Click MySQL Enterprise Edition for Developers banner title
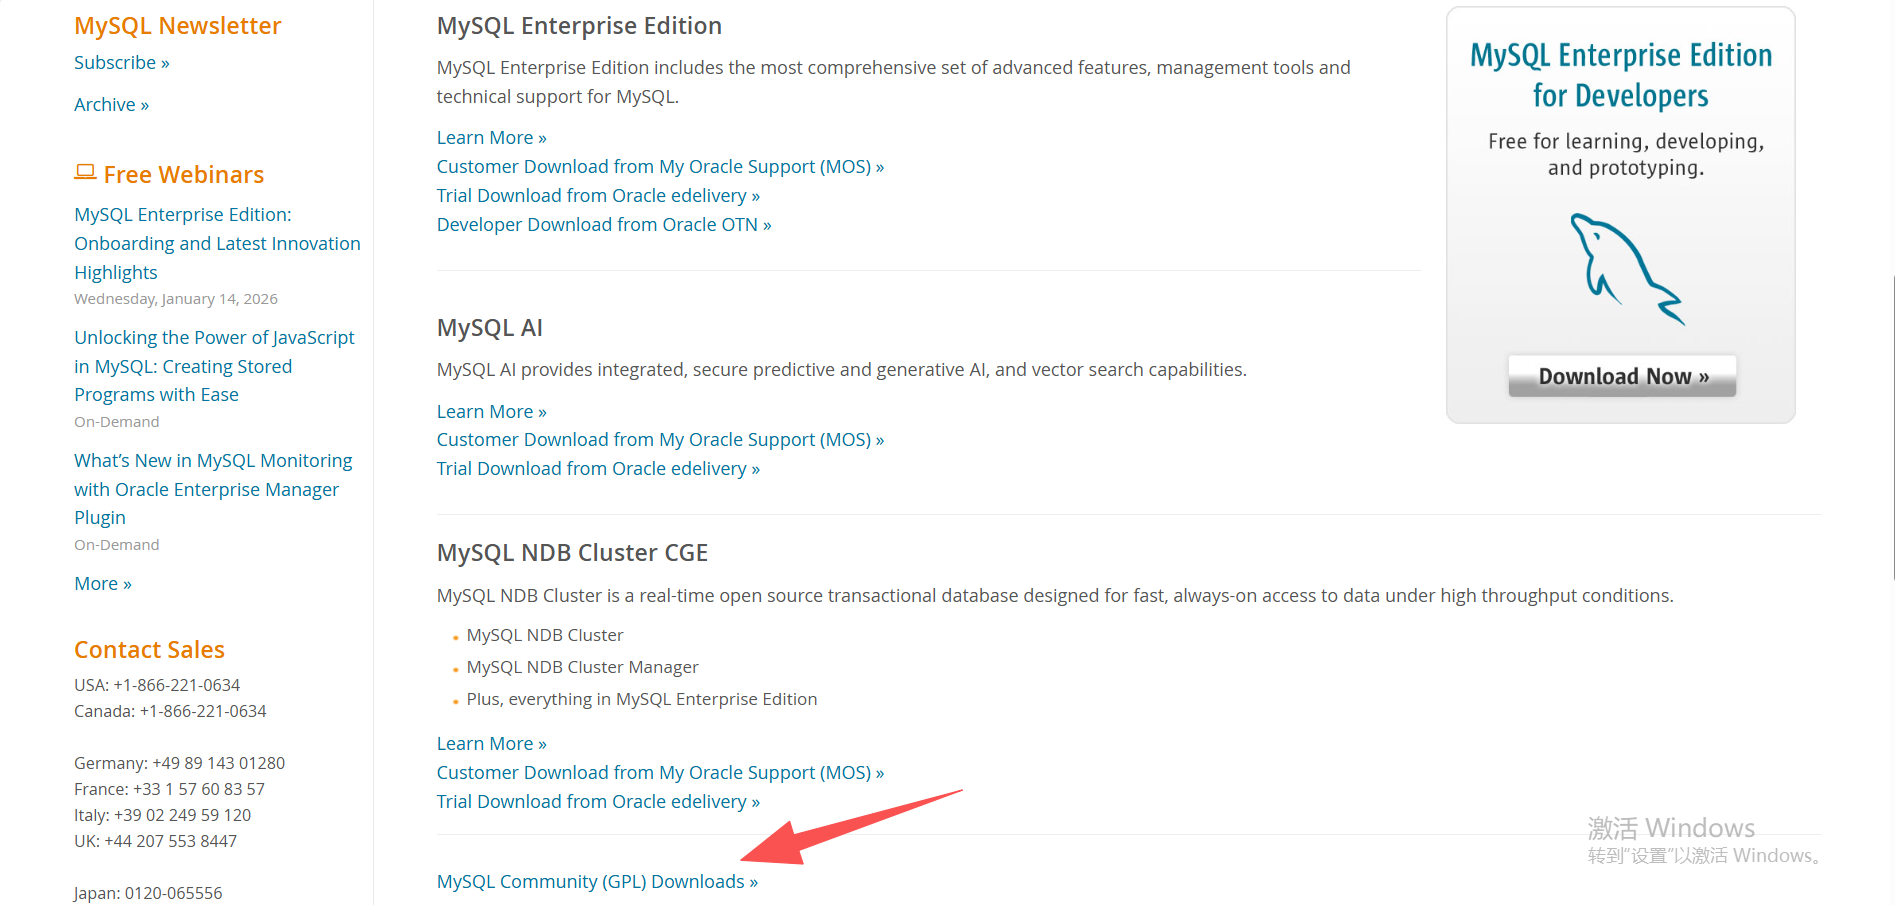Screen dimensions: 1895x905 point(1621,75)
